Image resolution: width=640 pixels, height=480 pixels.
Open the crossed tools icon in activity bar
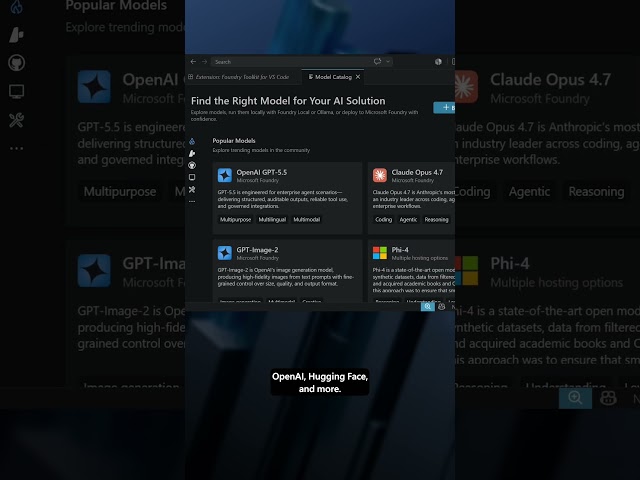(x=192, y=189)
